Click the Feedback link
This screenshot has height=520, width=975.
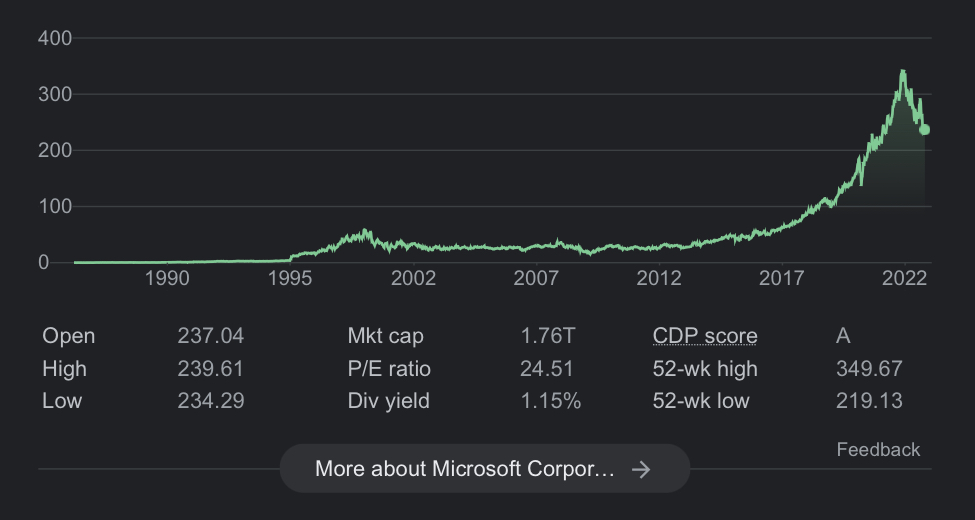(878, 449)
